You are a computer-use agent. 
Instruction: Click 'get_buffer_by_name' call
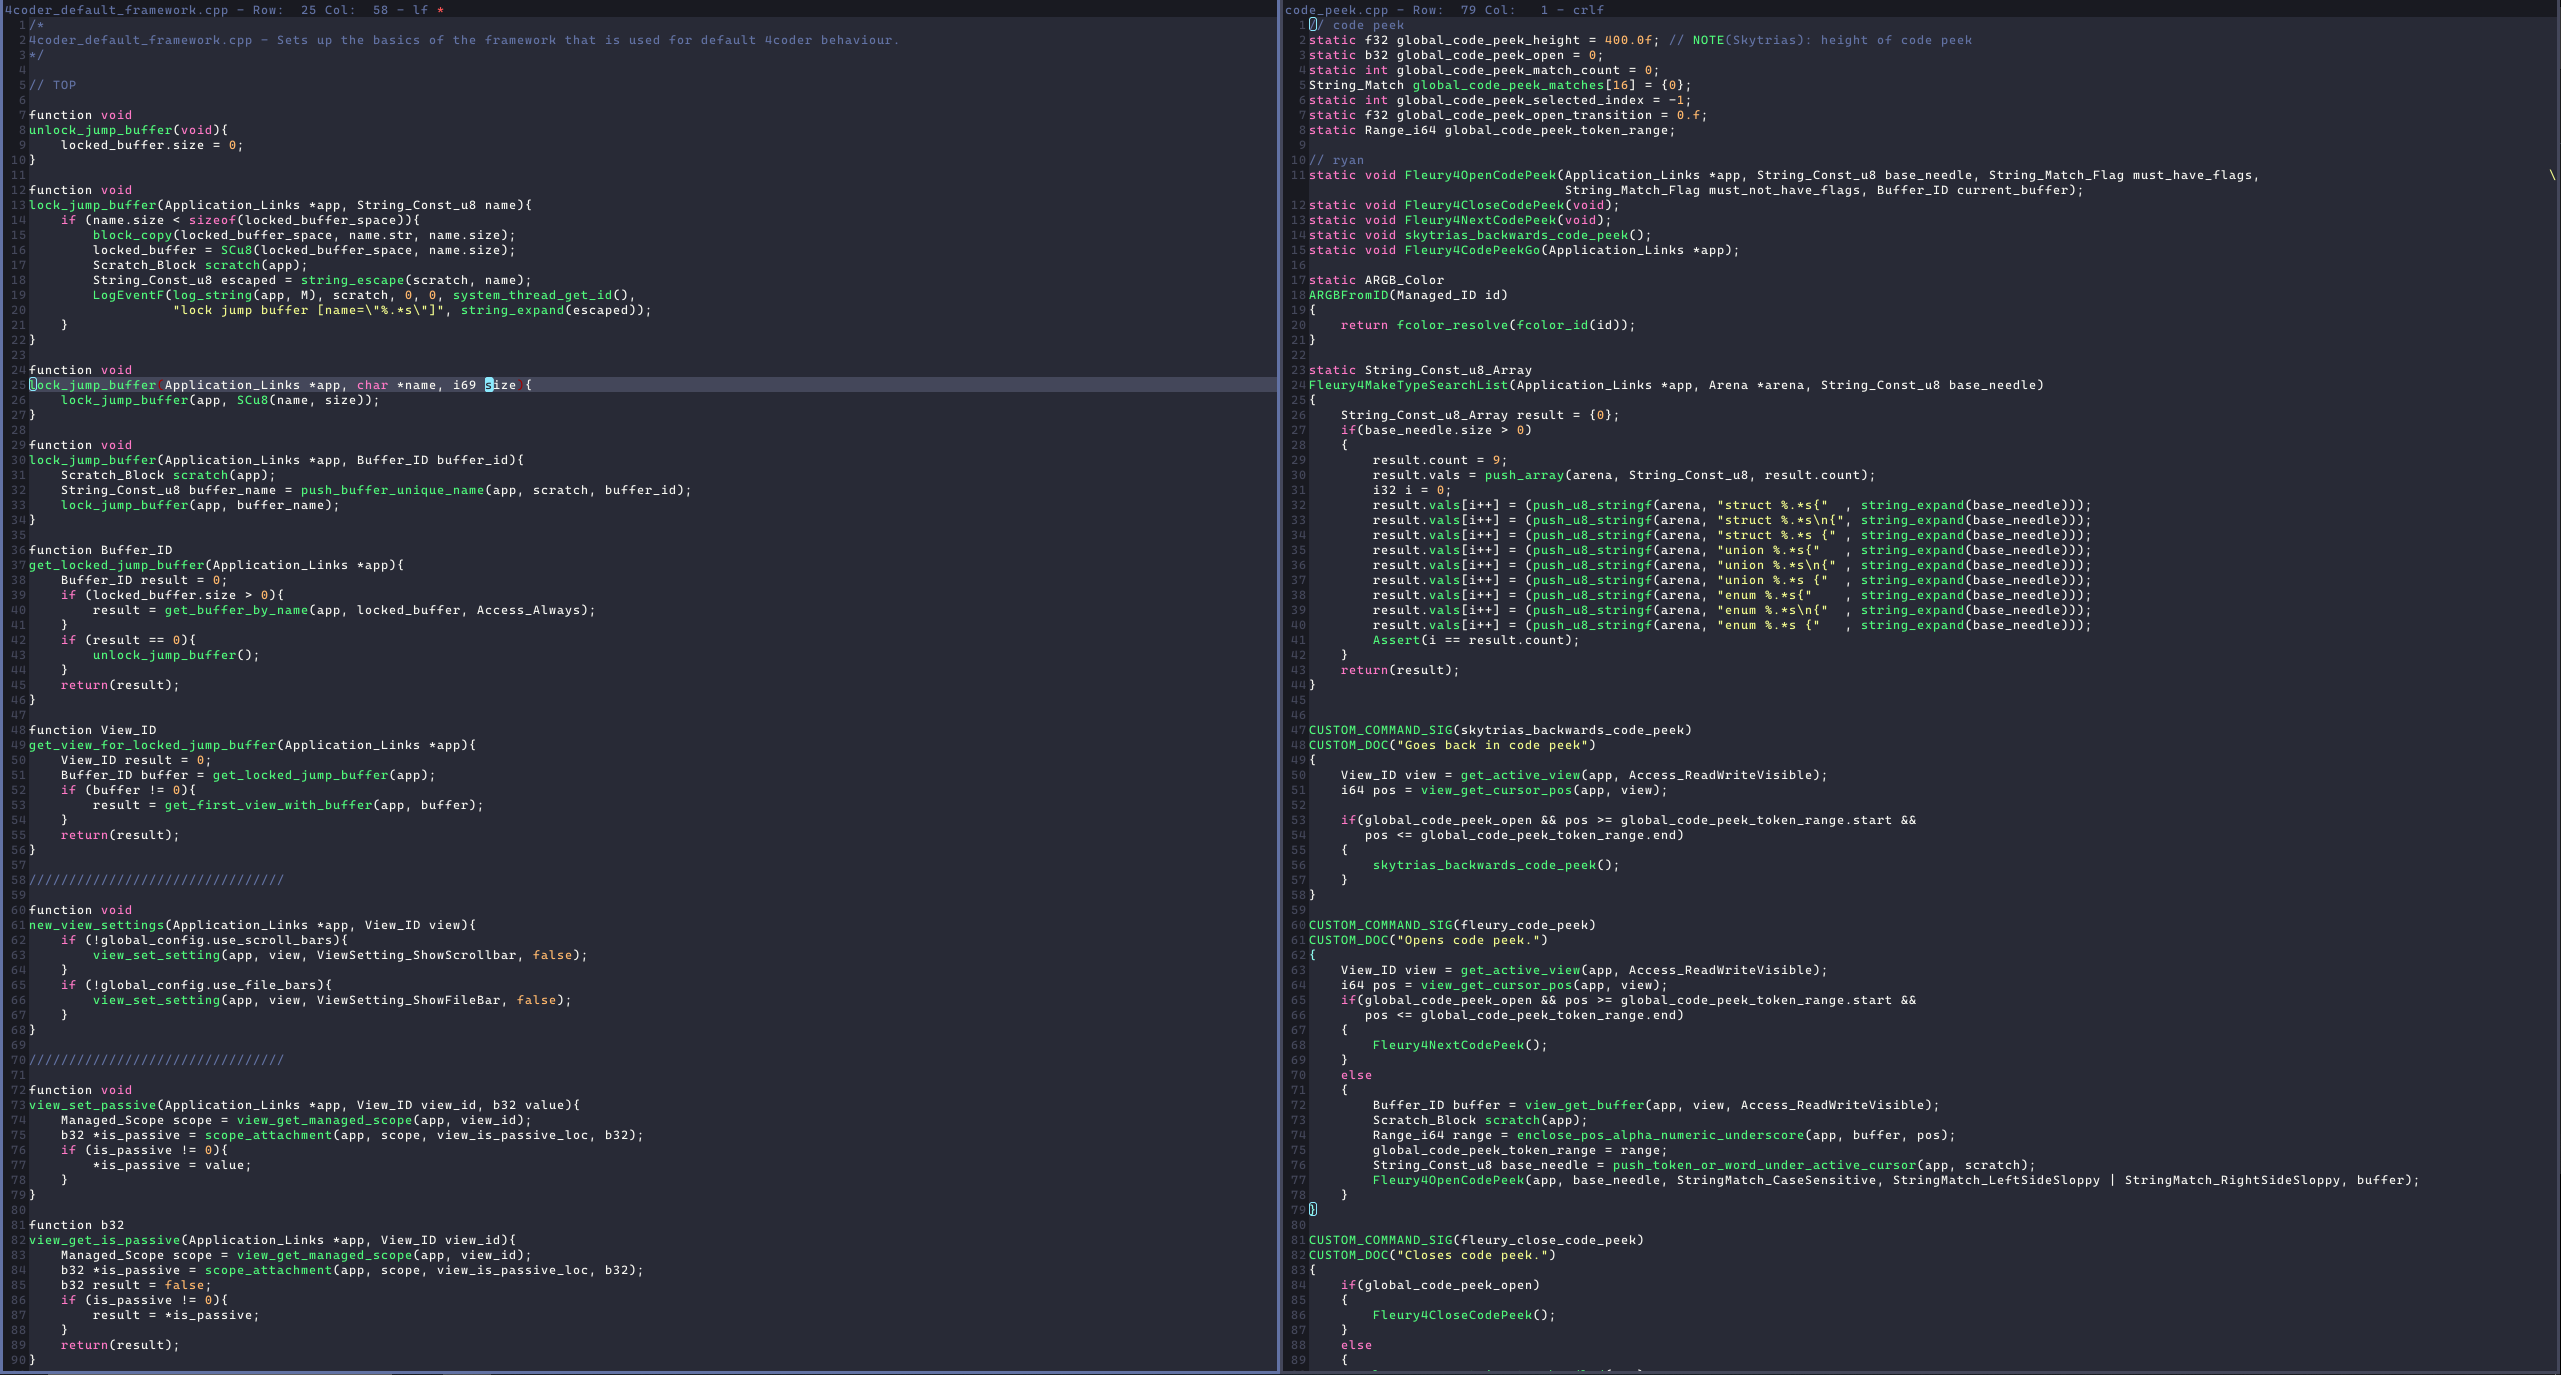(x=237, y=610)
